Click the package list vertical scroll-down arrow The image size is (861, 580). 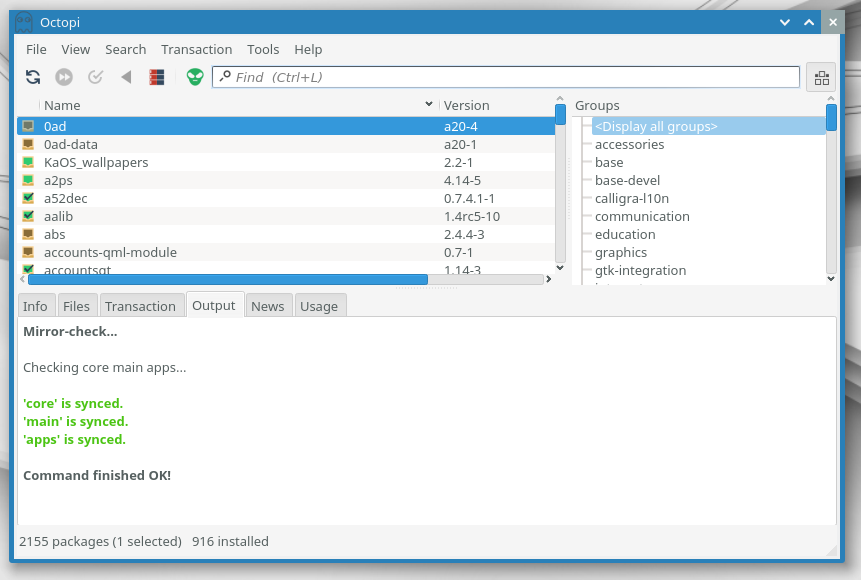click(x=560, y=267)
